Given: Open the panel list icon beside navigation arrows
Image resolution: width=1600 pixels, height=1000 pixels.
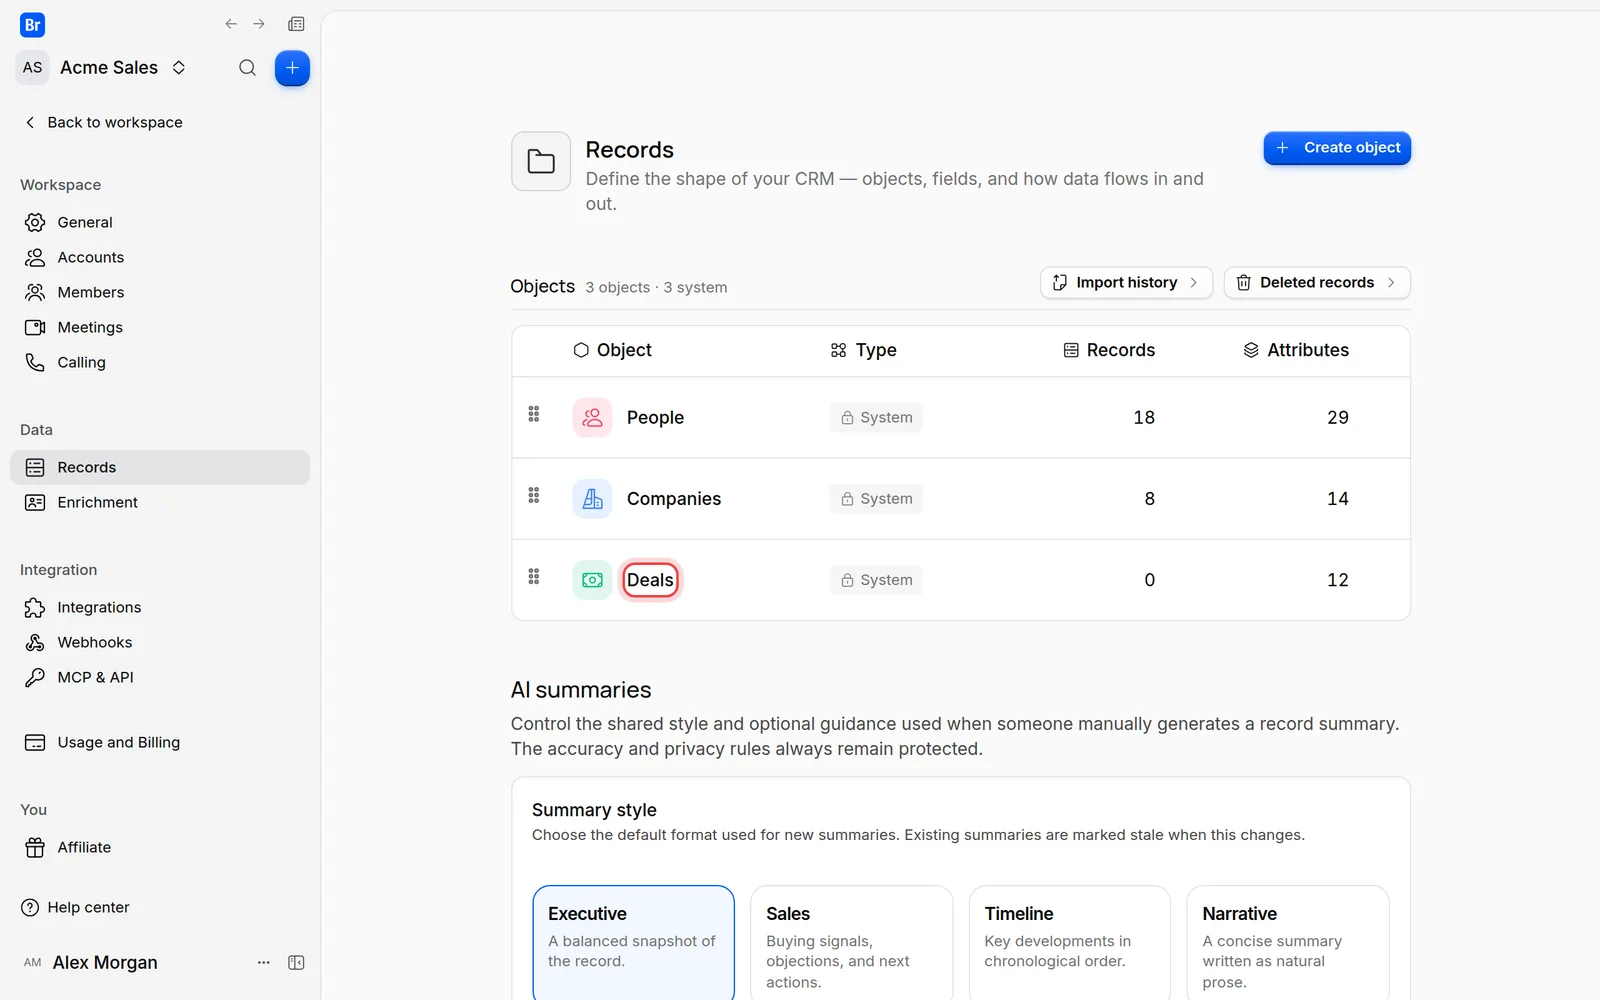Looking at the screenshot, I should pos(296,24).
